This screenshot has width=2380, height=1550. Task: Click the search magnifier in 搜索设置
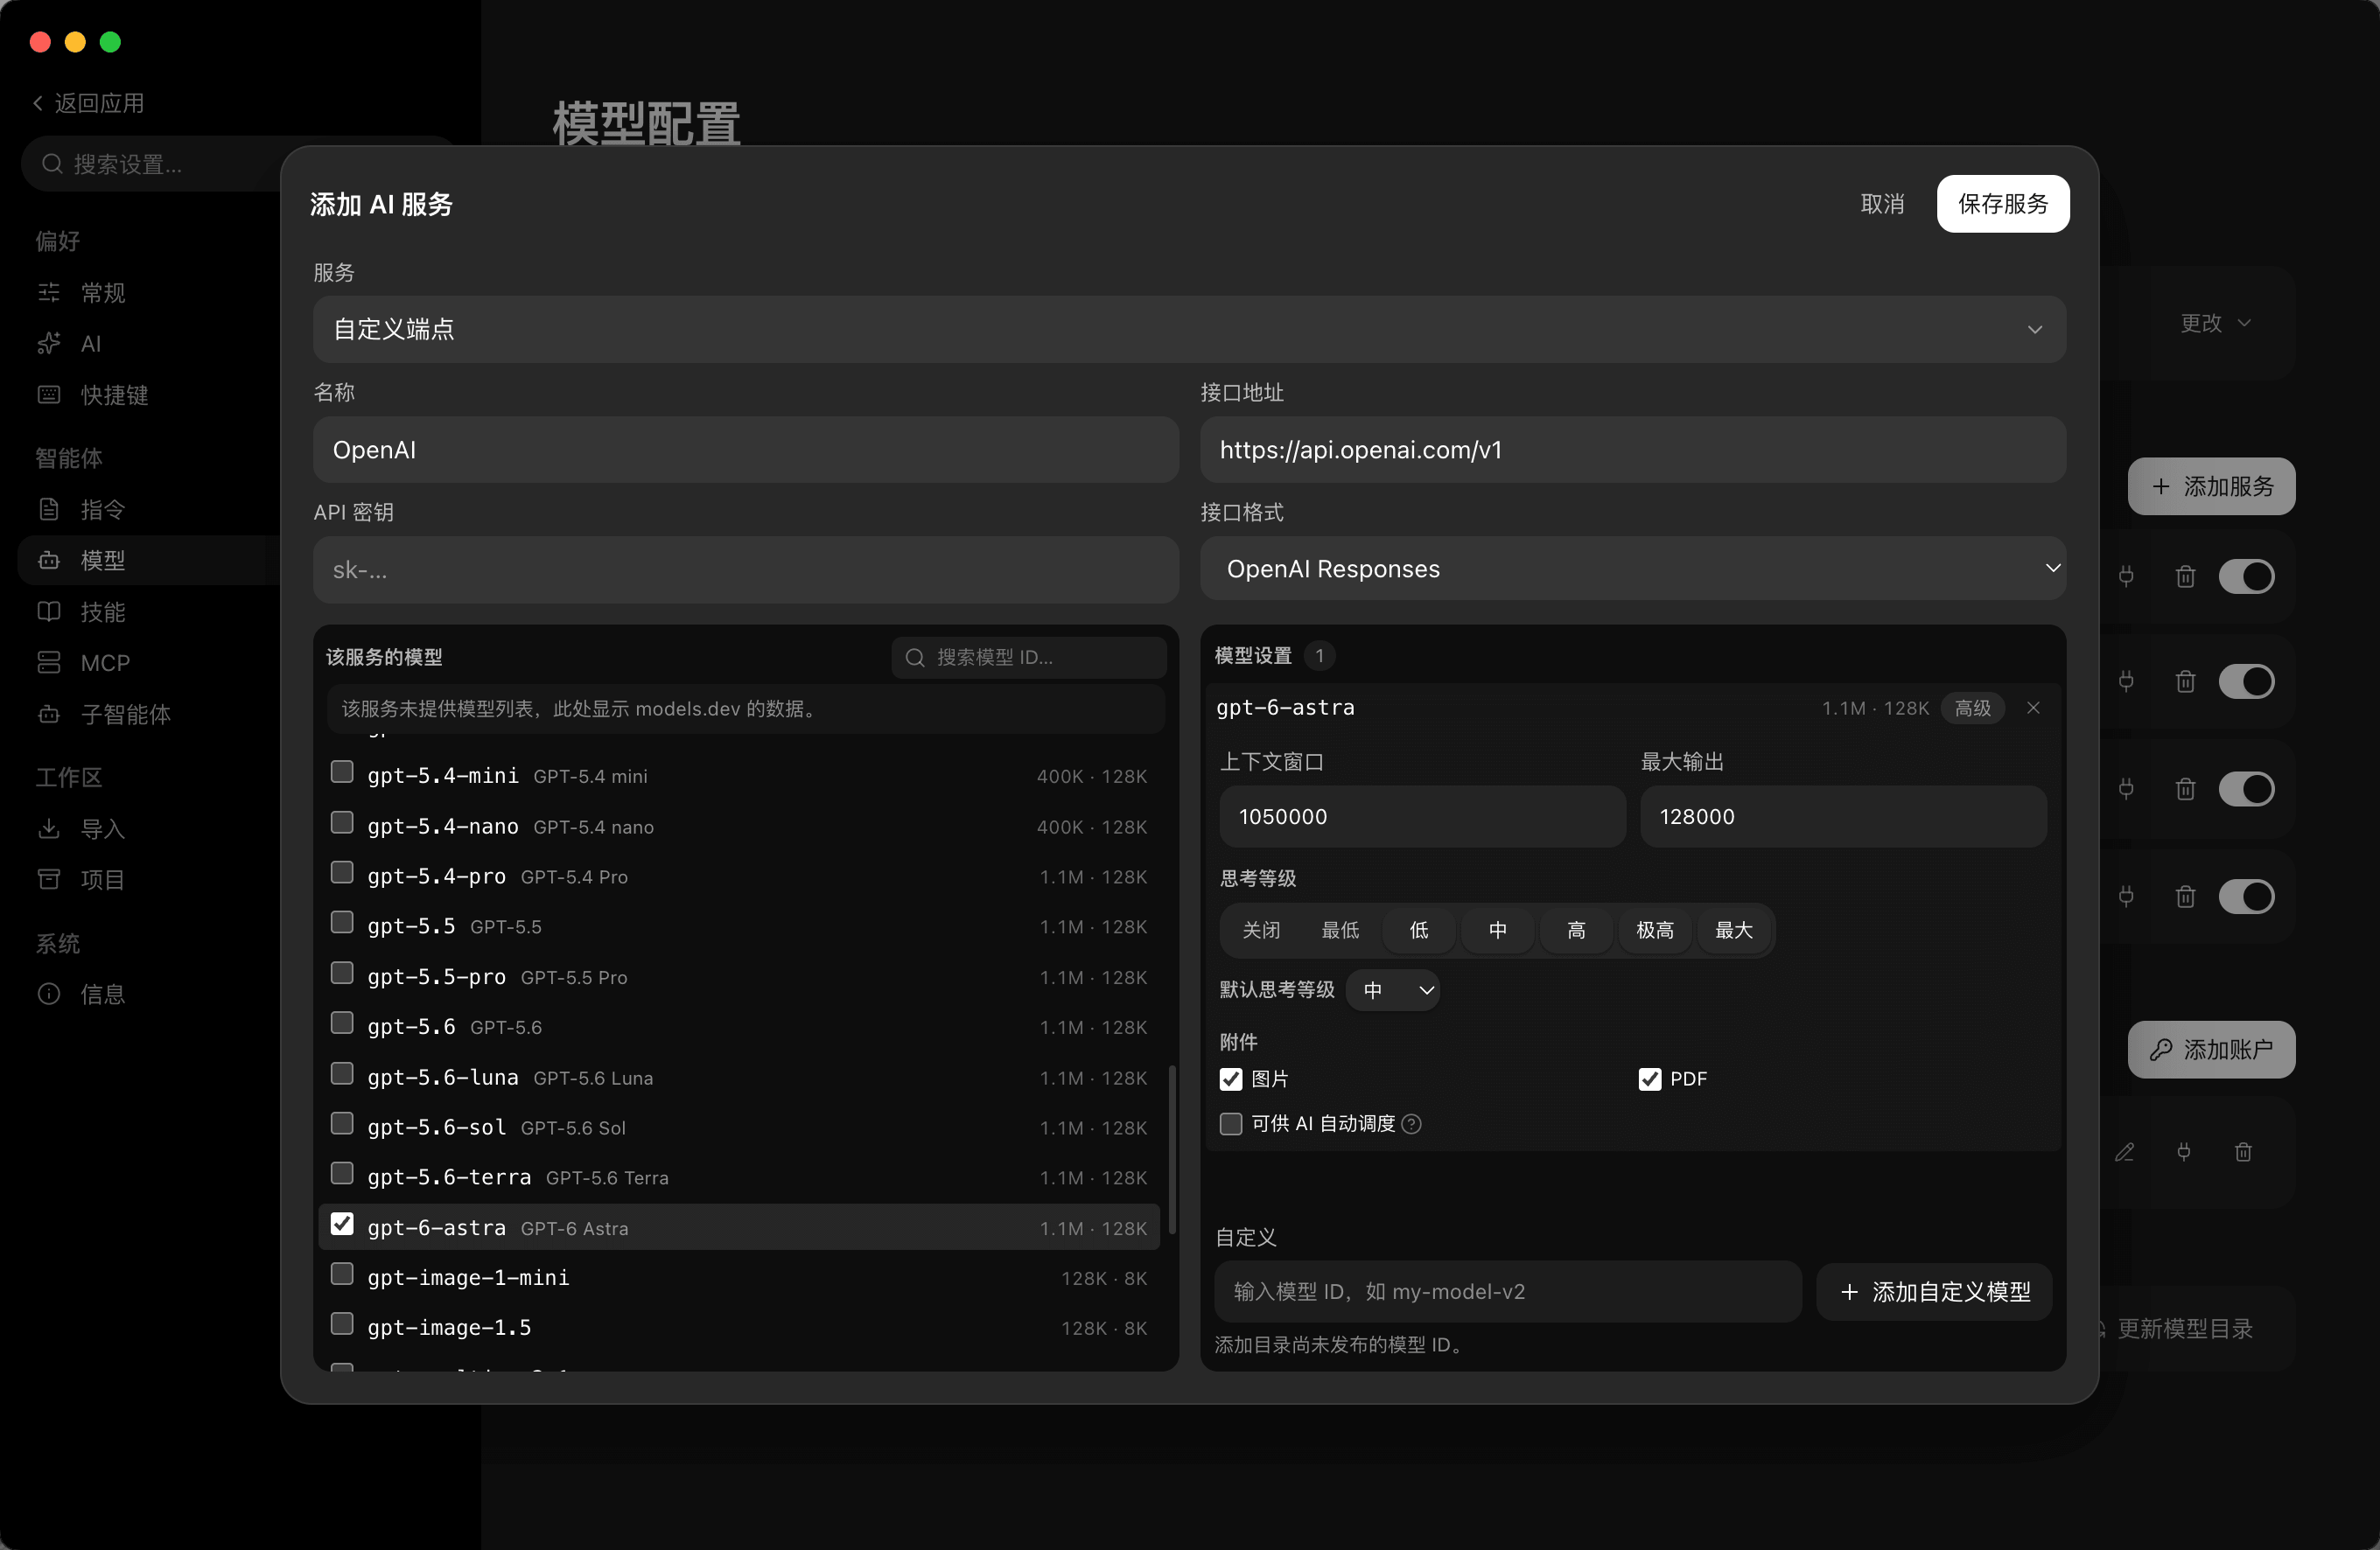click(52, 164)
